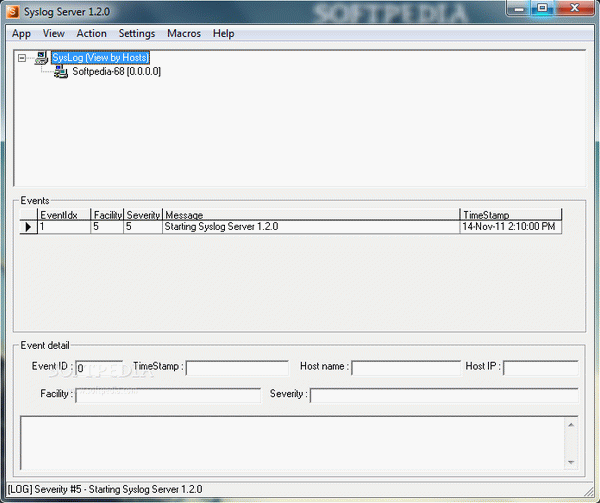Image resolution: width=600 pixels, height=503 pixels.
Task: Click the window resize grip in status bar
Action: 588,491
